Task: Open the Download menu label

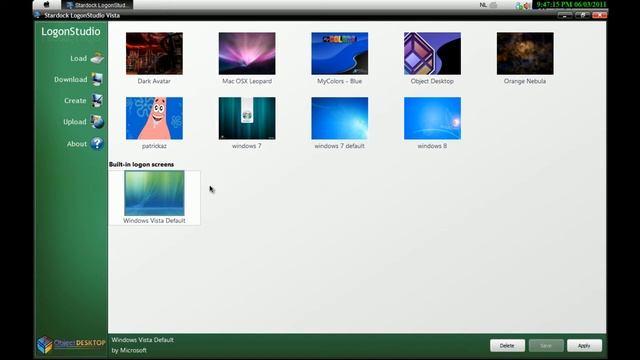Action: coord(71,79)
